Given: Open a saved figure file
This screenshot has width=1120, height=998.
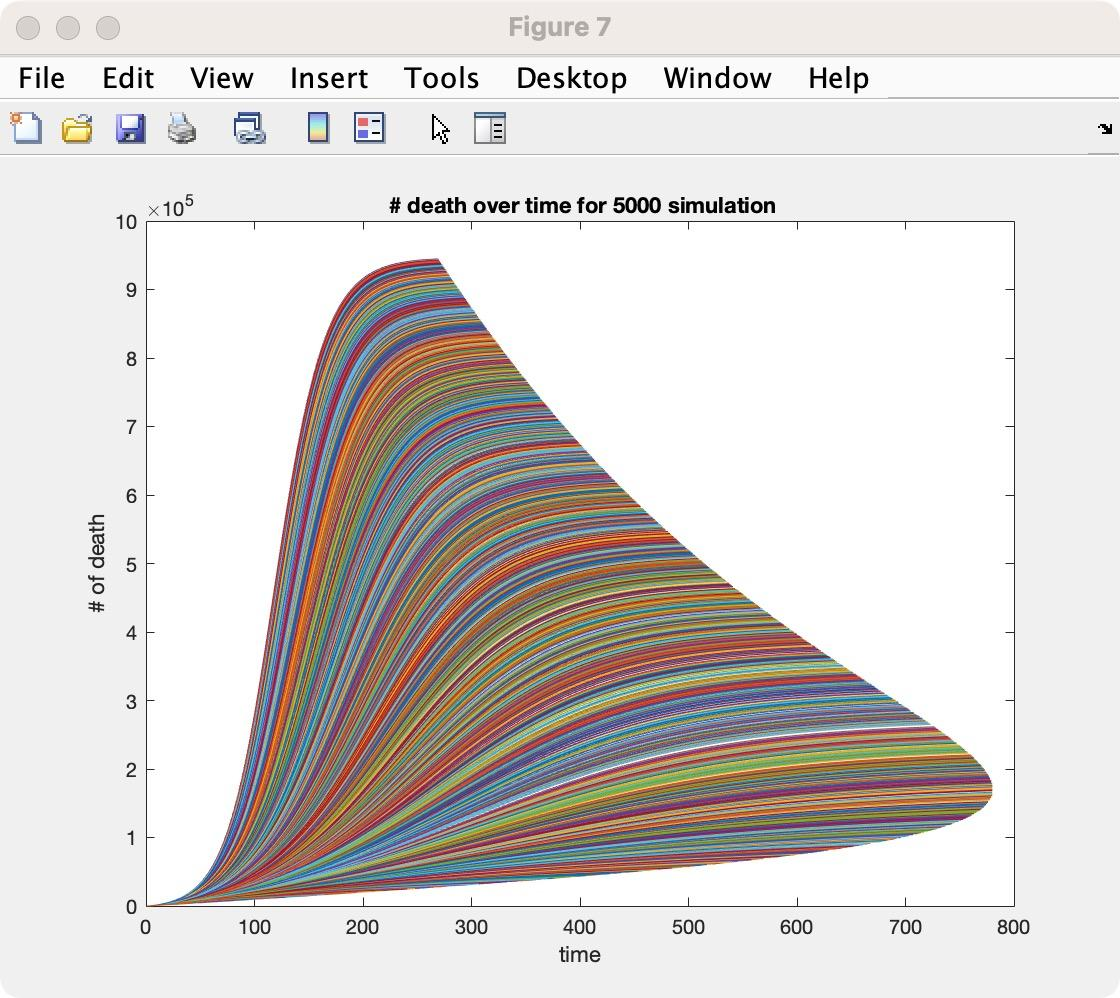Looking at the screenshot, I should [x=79, y=128].
